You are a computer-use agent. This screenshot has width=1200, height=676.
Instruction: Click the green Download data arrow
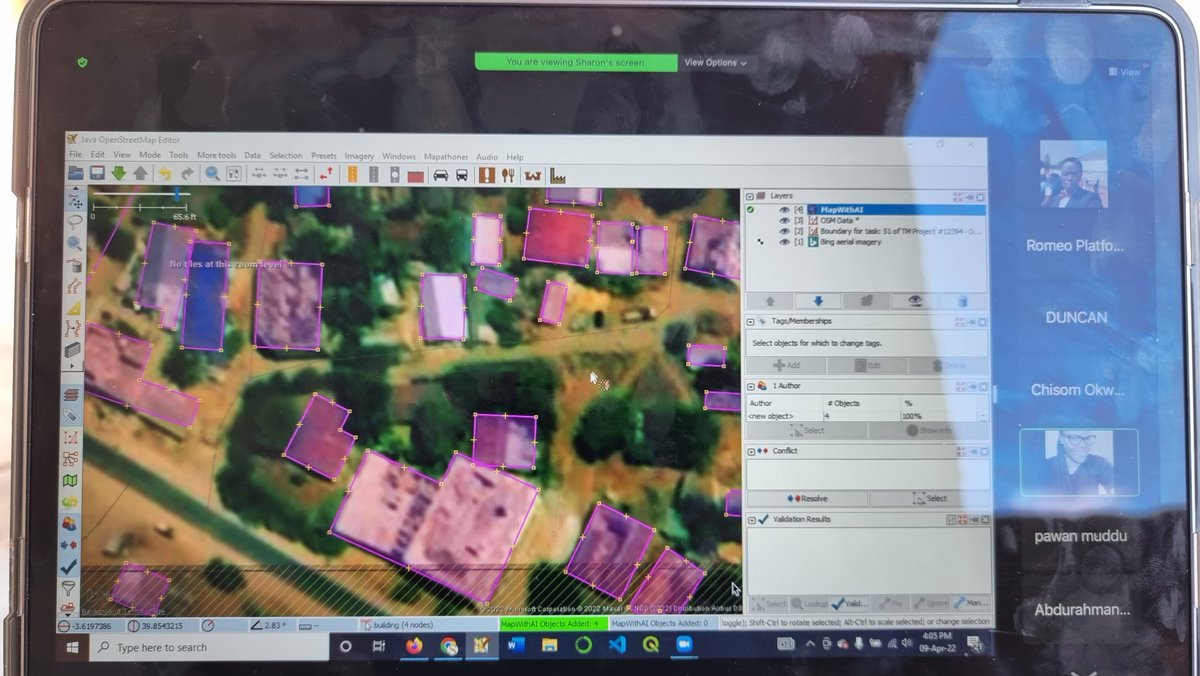[119, 174]
